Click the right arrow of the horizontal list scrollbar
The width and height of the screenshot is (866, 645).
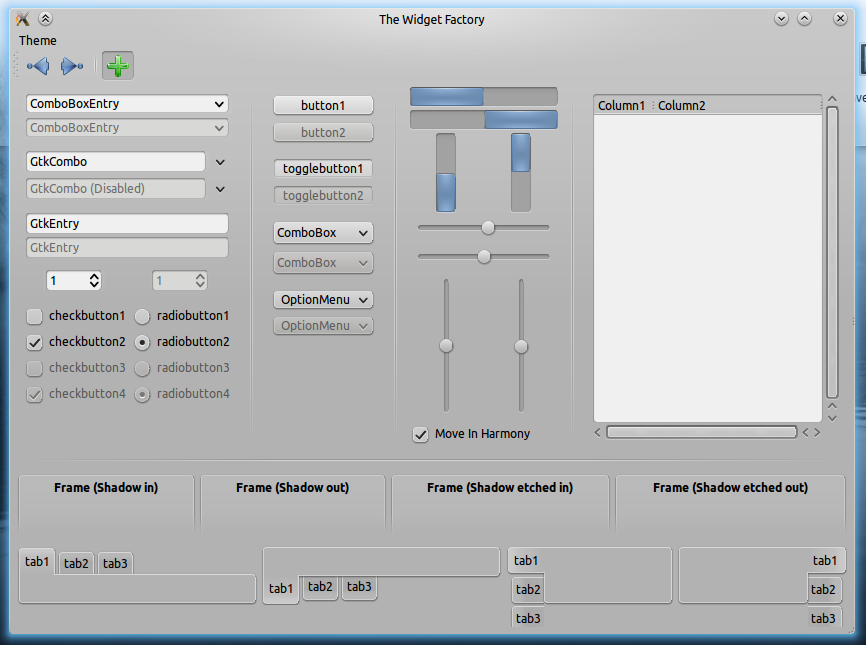(x=817, y=433)
